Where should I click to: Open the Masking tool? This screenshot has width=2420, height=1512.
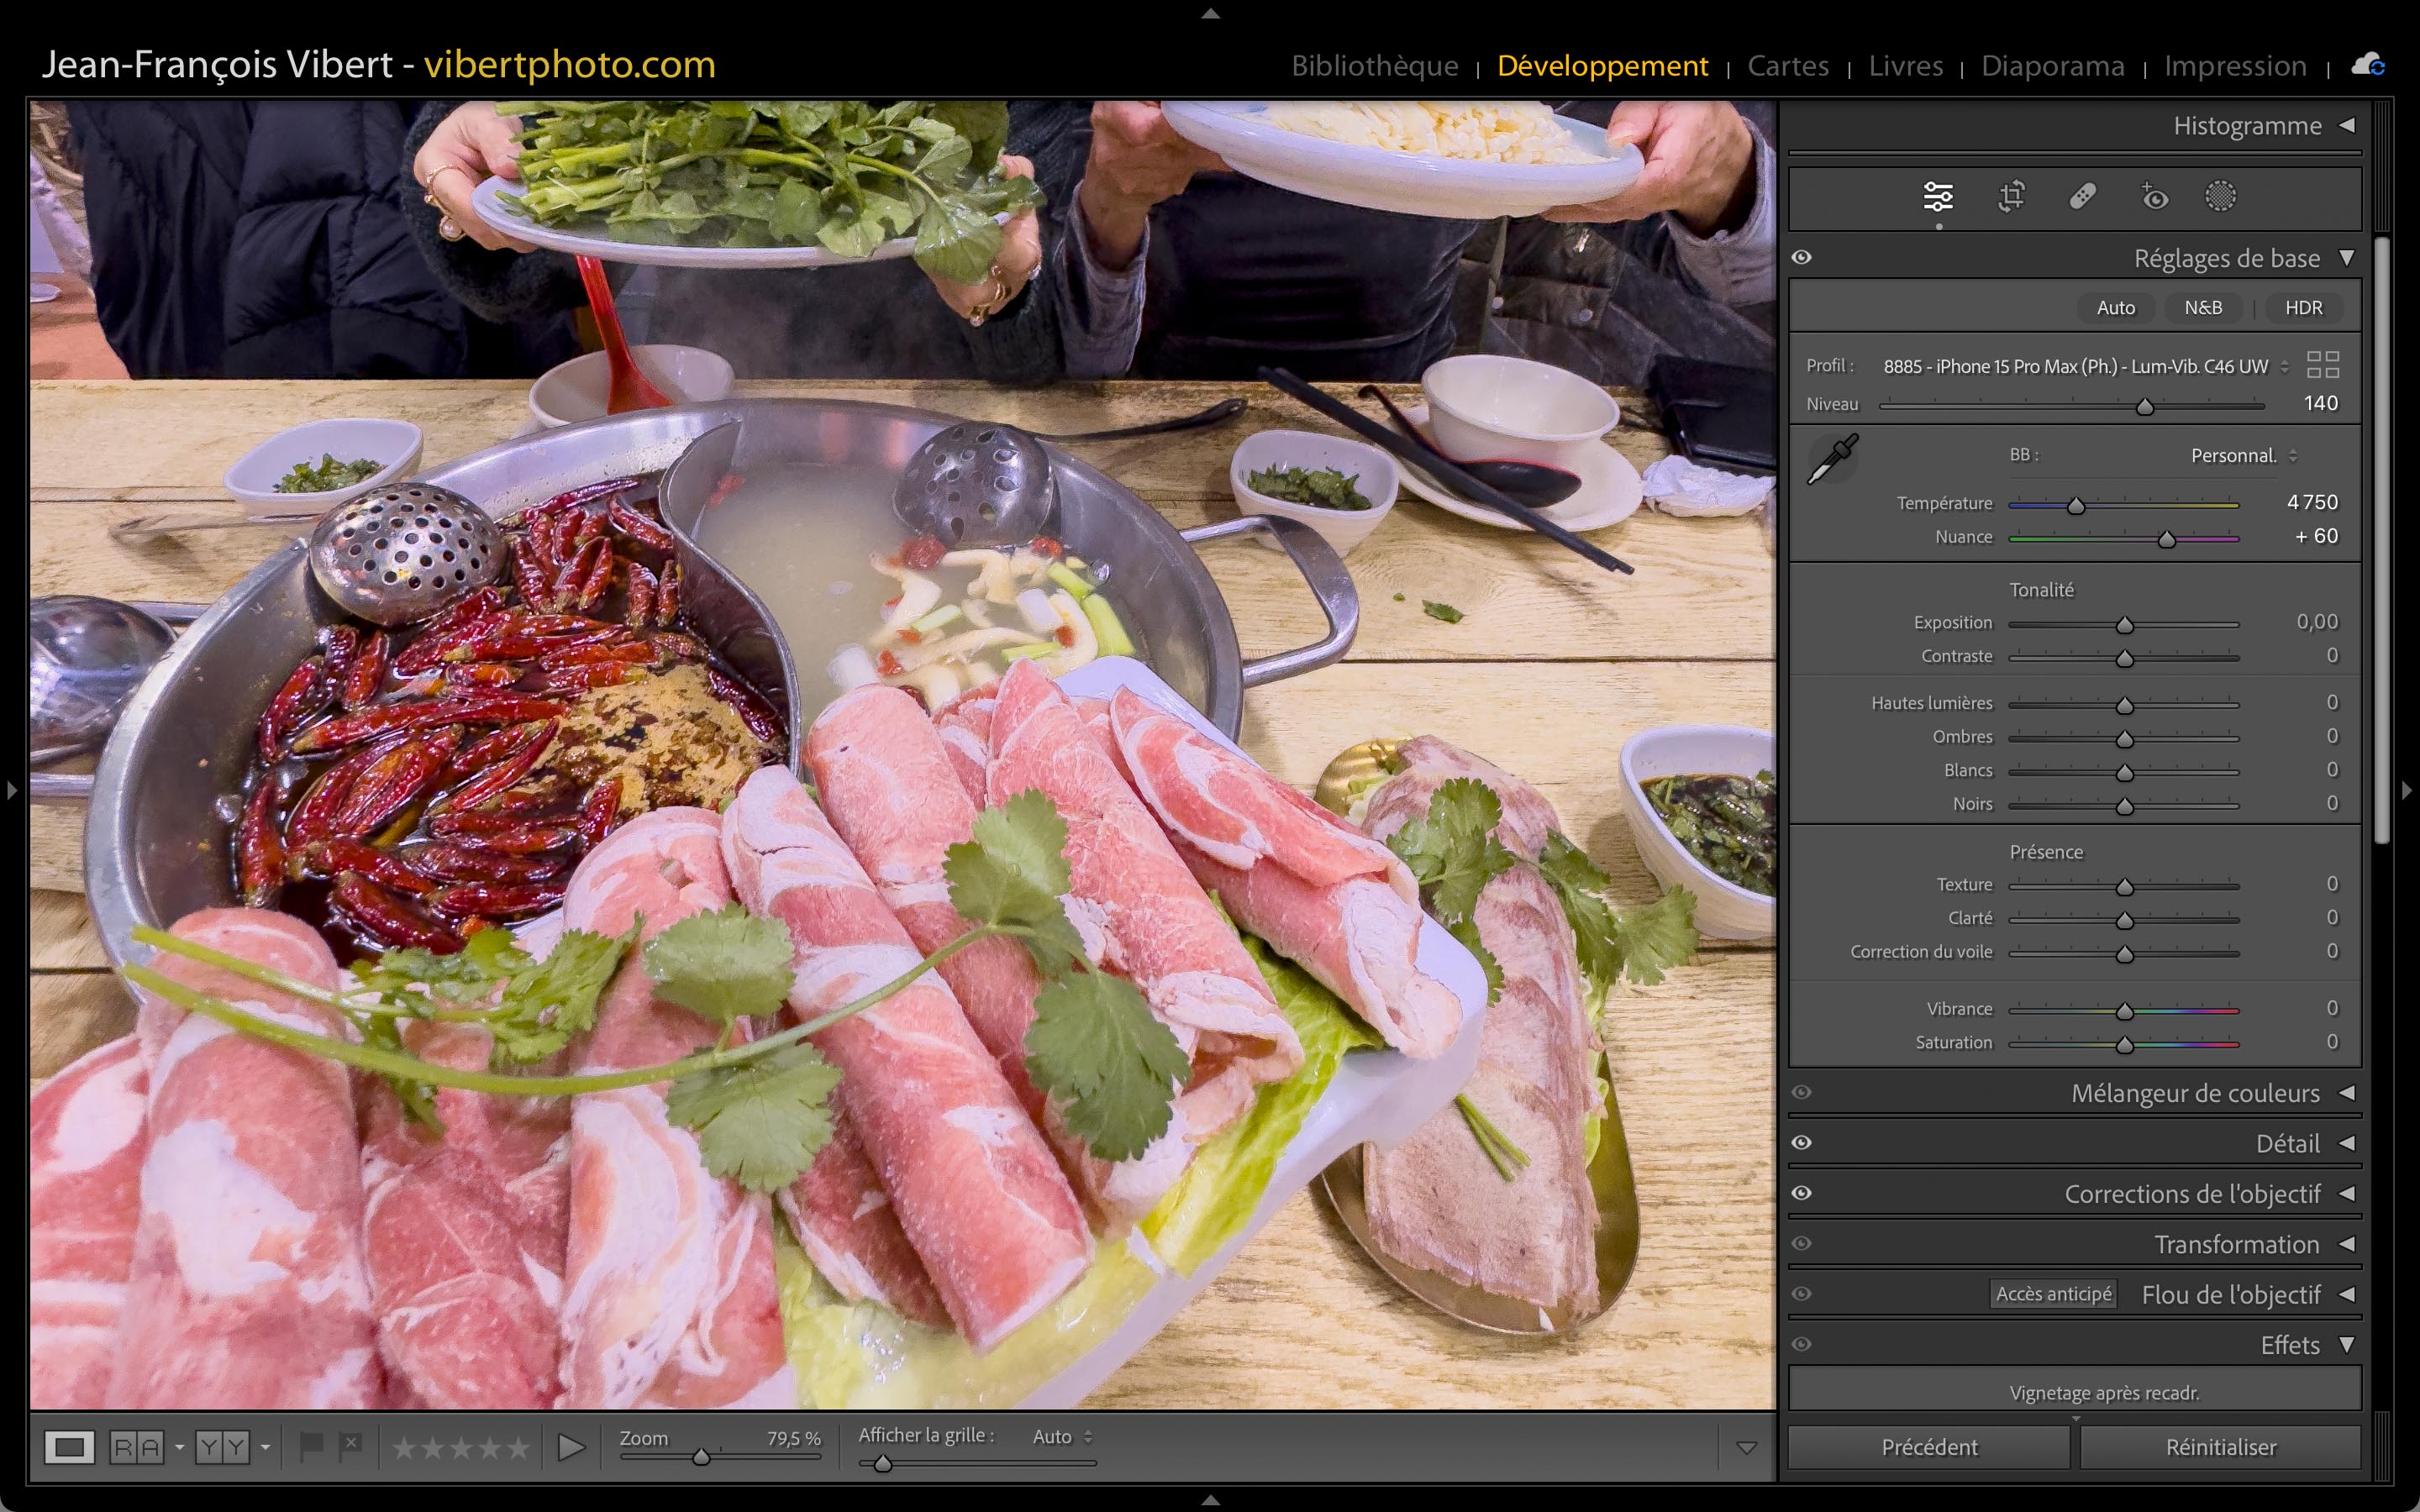tap(2220, 197)
